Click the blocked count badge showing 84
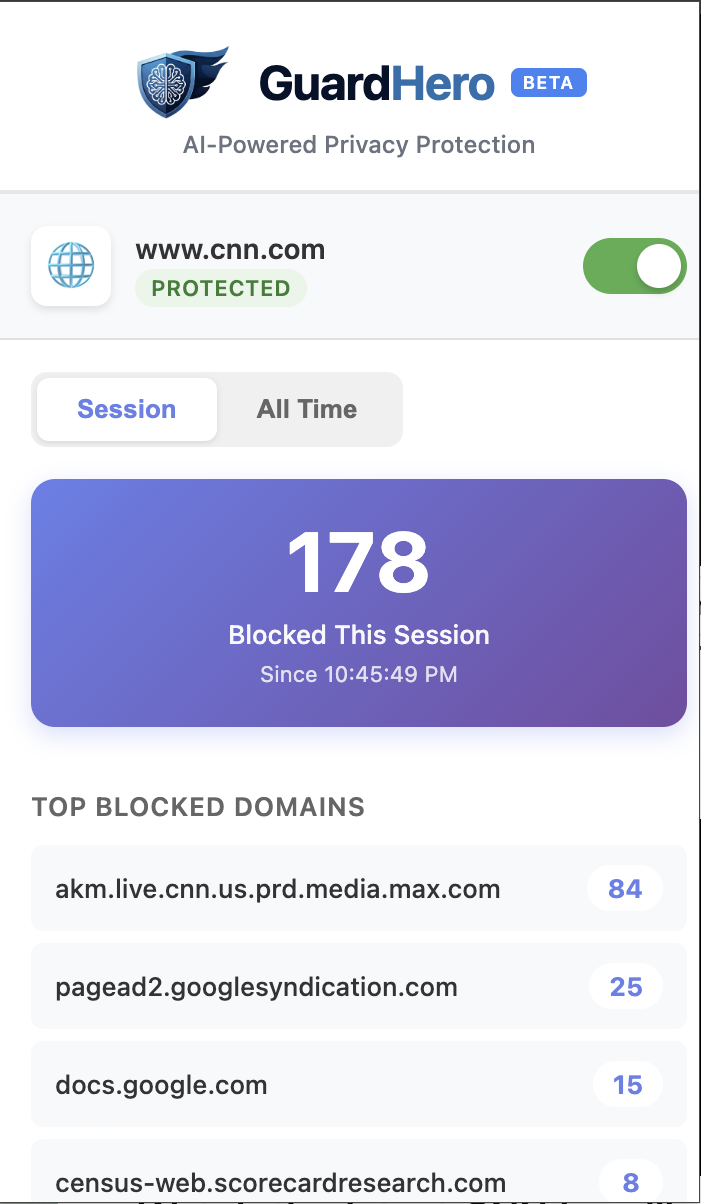The height and width of the screenshot is (1204, 701). pos(625,888)
